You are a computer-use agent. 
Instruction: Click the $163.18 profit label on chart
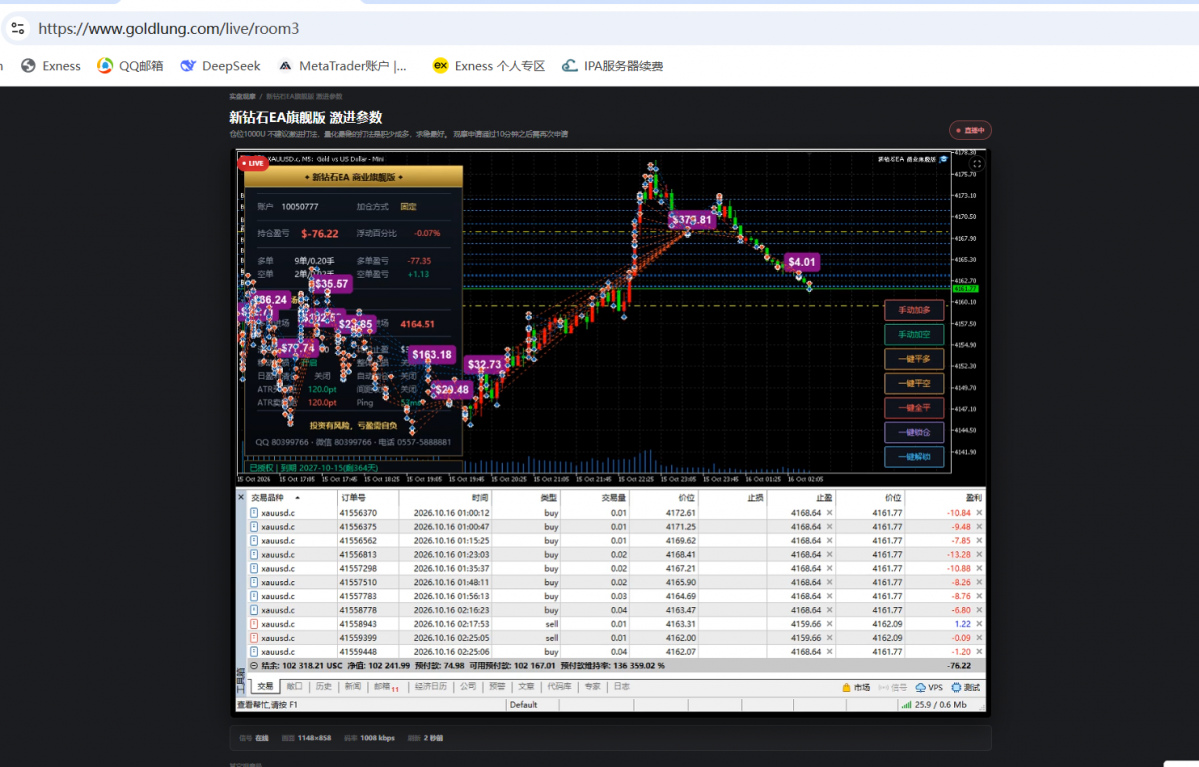pos(432,355)
